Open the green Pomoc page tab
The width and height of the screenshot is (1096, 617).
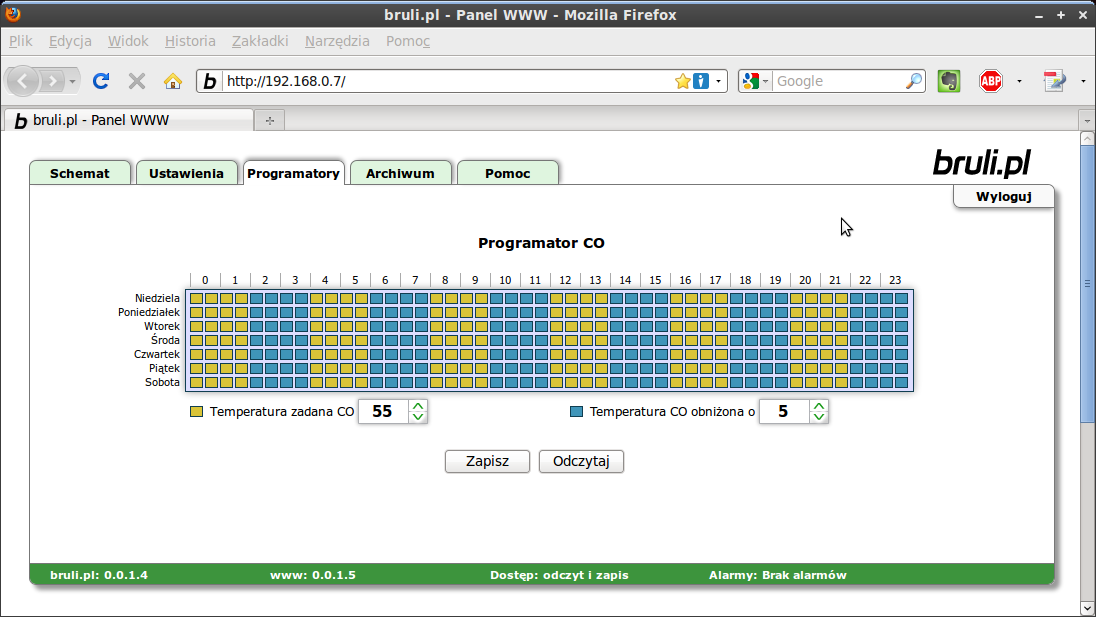[x=507, y=173]
